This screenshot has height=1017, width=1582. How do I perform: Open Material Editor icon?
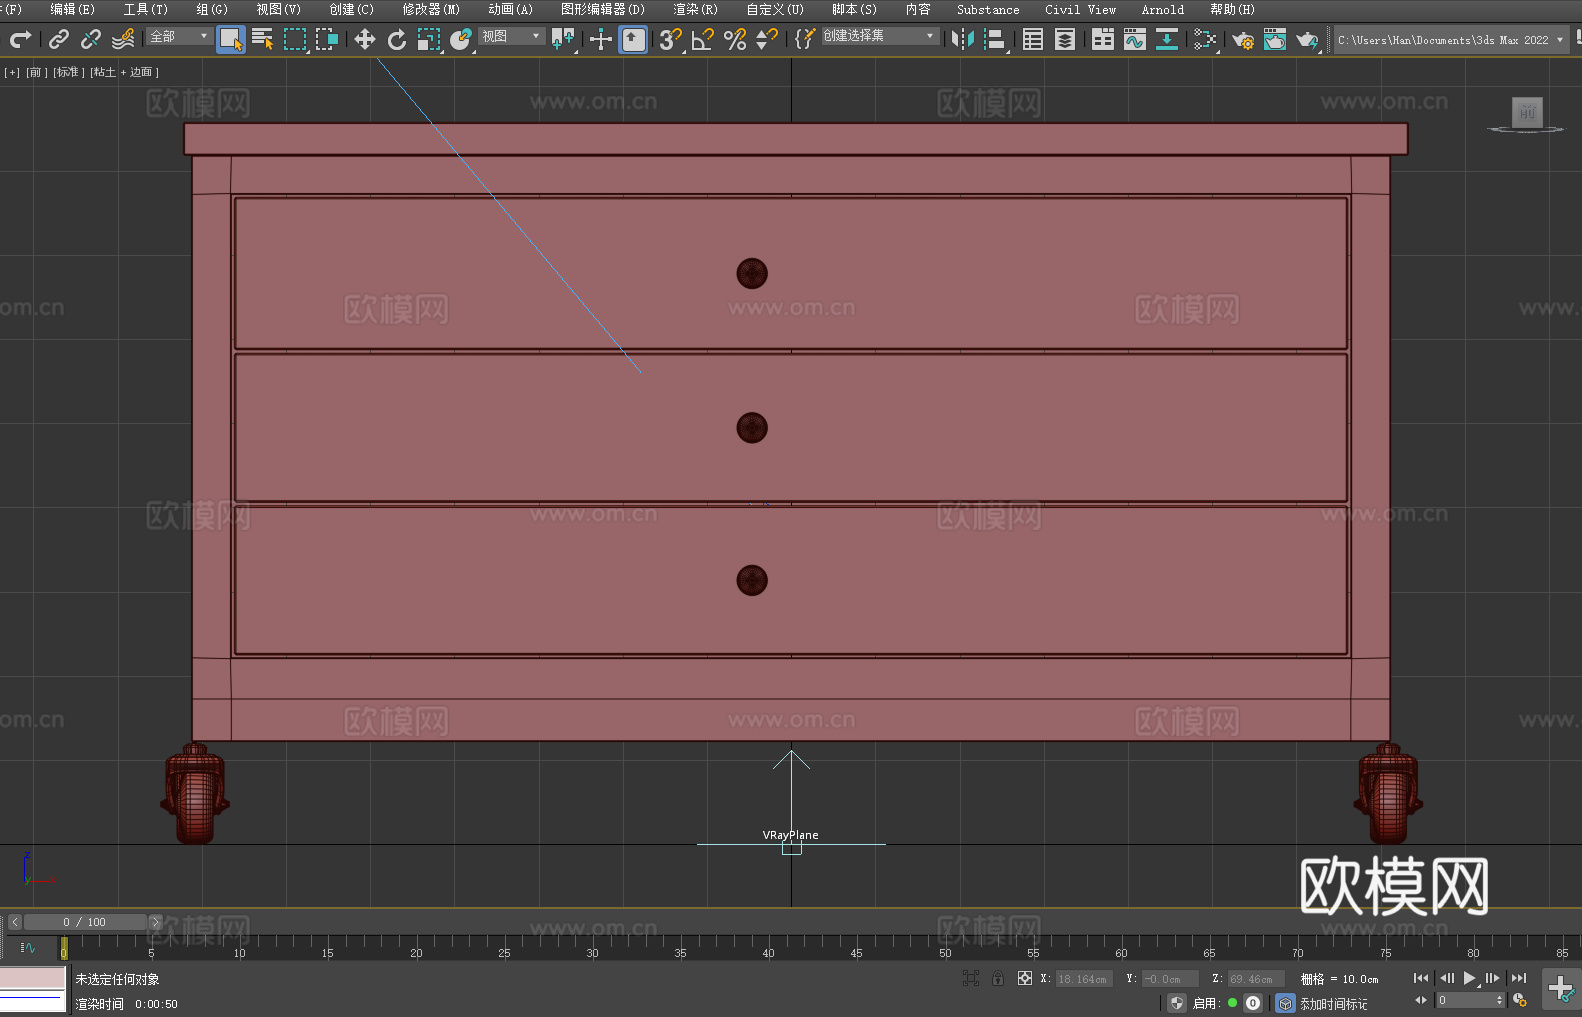pos(1205,39)
